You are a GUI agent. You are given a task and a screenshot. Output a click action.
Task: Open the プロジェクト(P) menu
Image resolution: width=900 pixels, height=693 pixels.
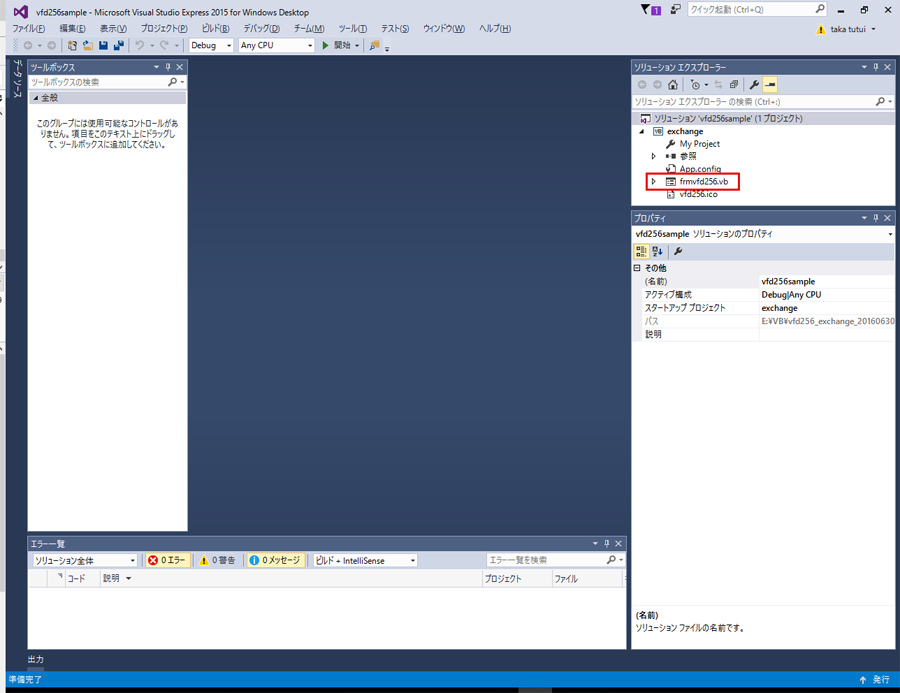coord(164,29)
